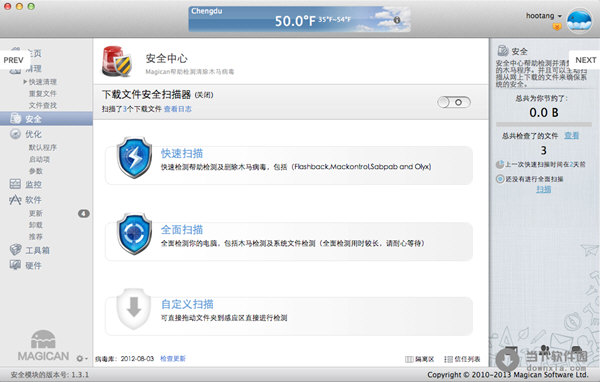Click the 工具箱 toolbox icon in sidebar
This screenshot has height=382, width=600.
pos(15,250)
